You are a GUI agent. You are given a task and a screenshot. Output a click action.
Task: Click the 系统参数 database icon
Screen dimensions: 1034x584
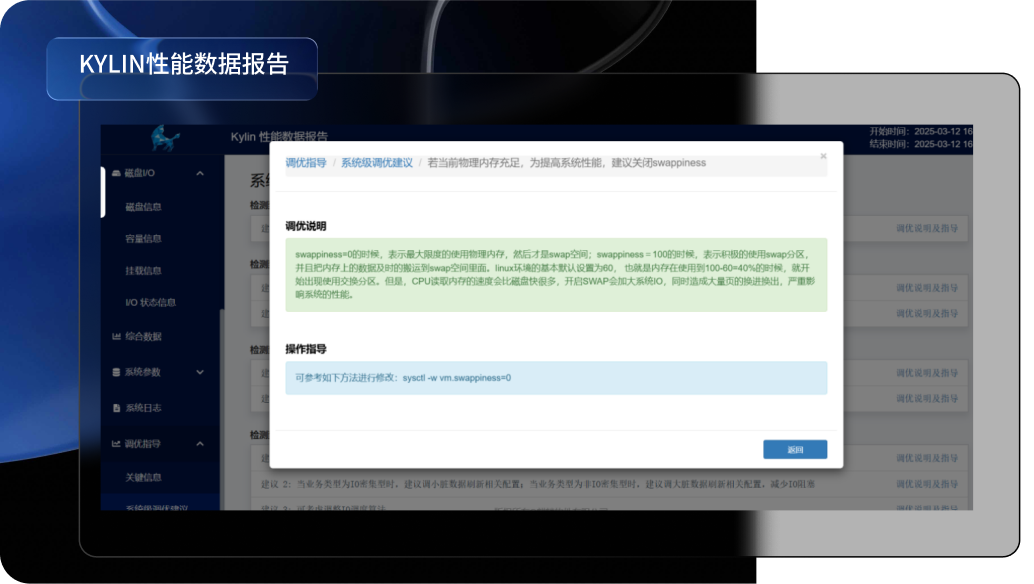(x=116, y=372)
